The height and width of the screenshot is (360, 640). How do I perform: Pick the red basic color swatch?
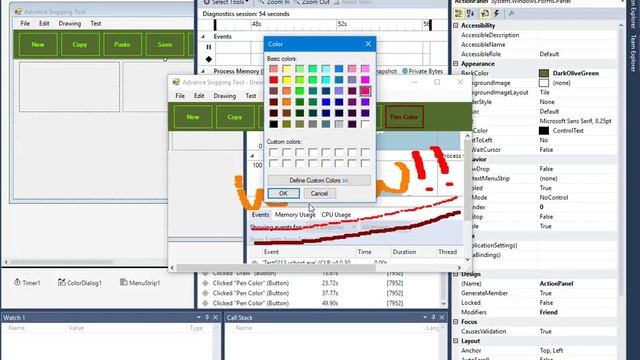coord(273,80)
